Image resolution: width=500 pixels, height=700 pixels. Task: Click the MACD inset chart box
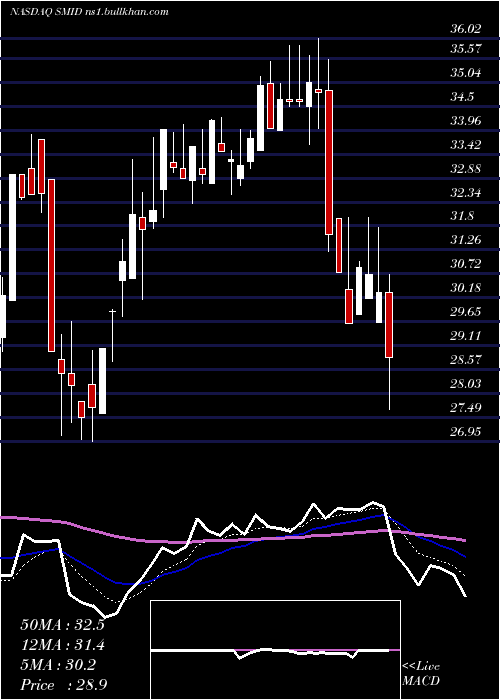click(x=275, y=650)
